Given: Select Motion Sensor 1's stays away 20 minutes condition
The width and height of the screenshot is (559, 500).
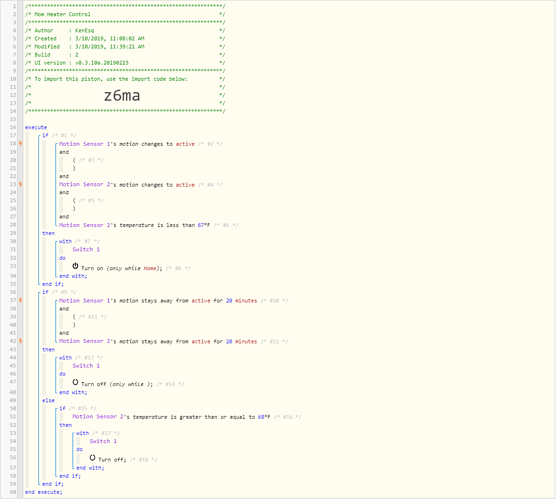Looking at the screenshot, I should pyautogui.click(x=158, y=301).
